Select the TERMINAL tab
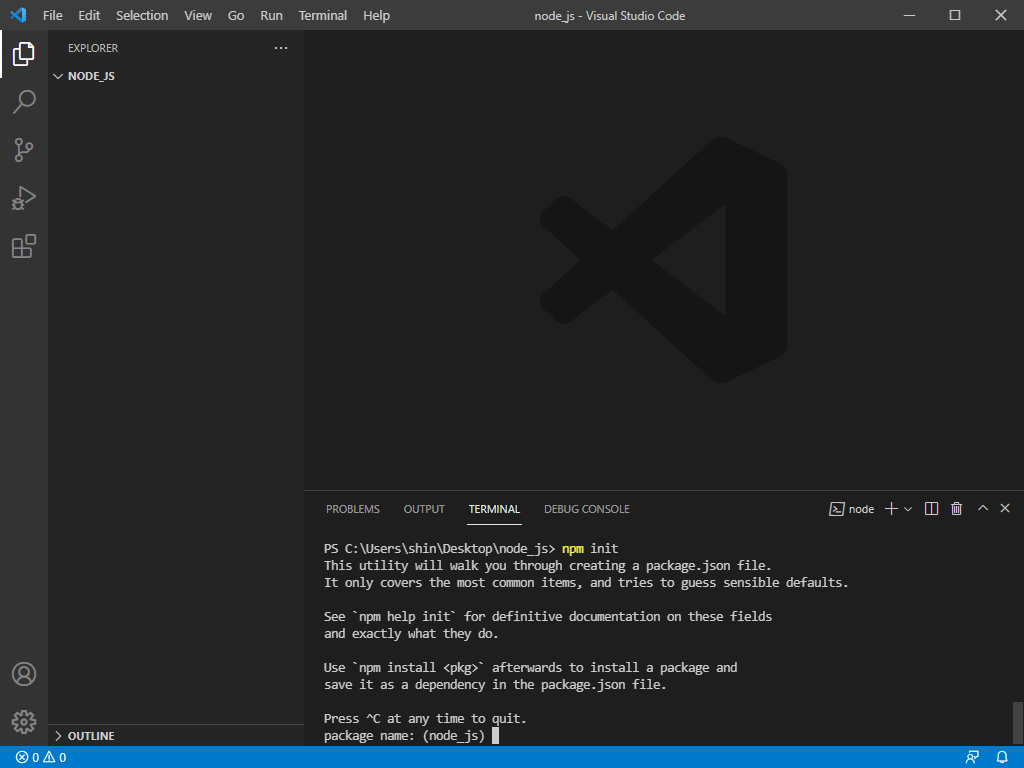The image size is (1024, 768). point(494,509)
